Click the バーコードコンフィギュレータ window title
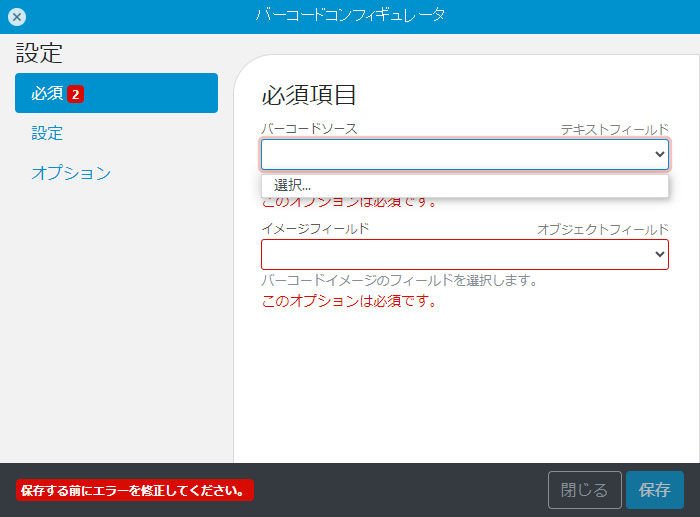700x517 pixels. pyautogui.click(x=350, y=15)
